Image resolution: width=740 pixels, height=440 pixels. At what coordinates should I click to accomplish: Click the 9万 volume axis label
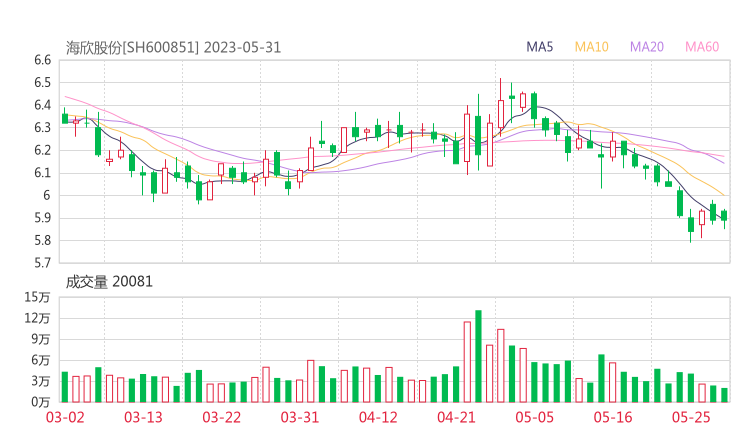coord(41,339)
